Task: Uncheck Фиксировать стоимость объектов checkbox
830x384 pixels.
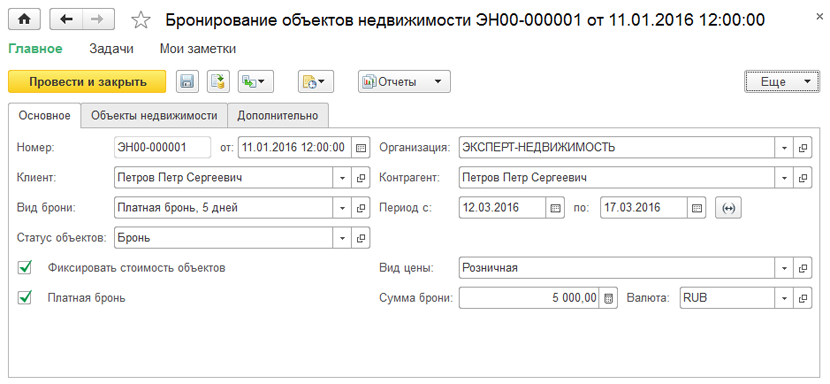Action: [x=24, y=267]
